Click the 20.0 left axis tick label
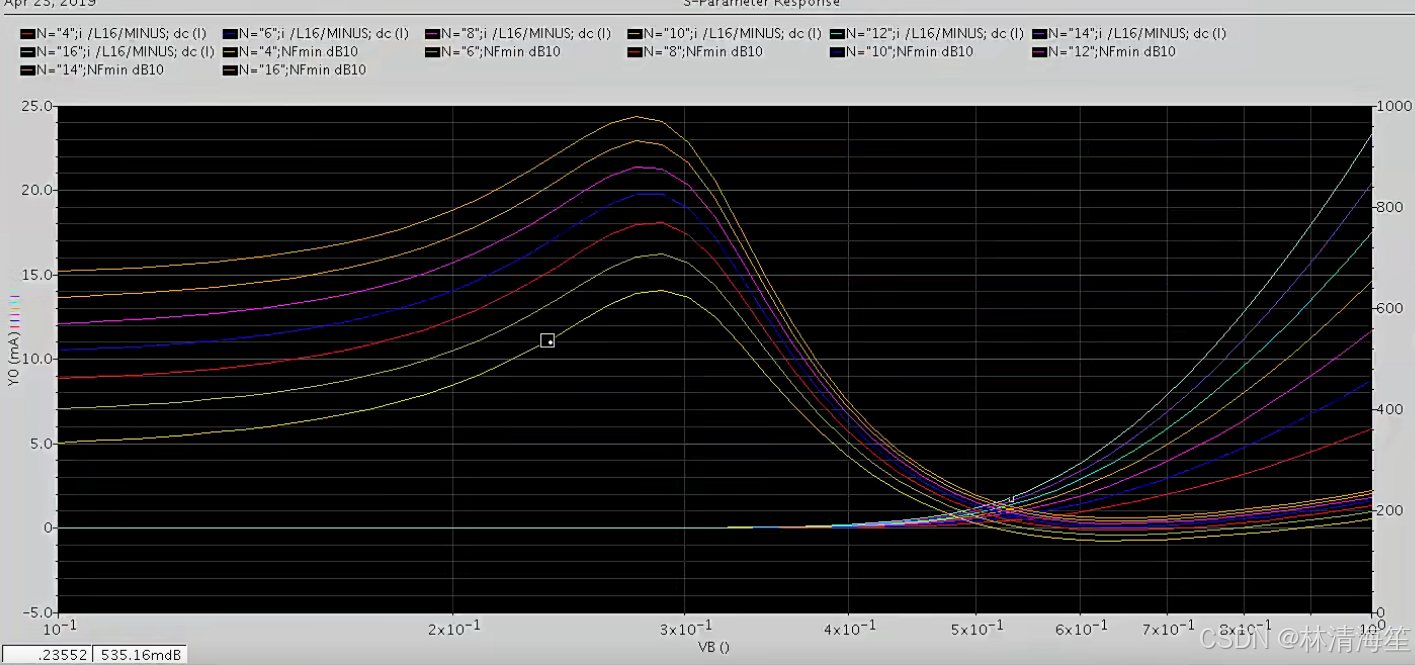 (38, 190)
